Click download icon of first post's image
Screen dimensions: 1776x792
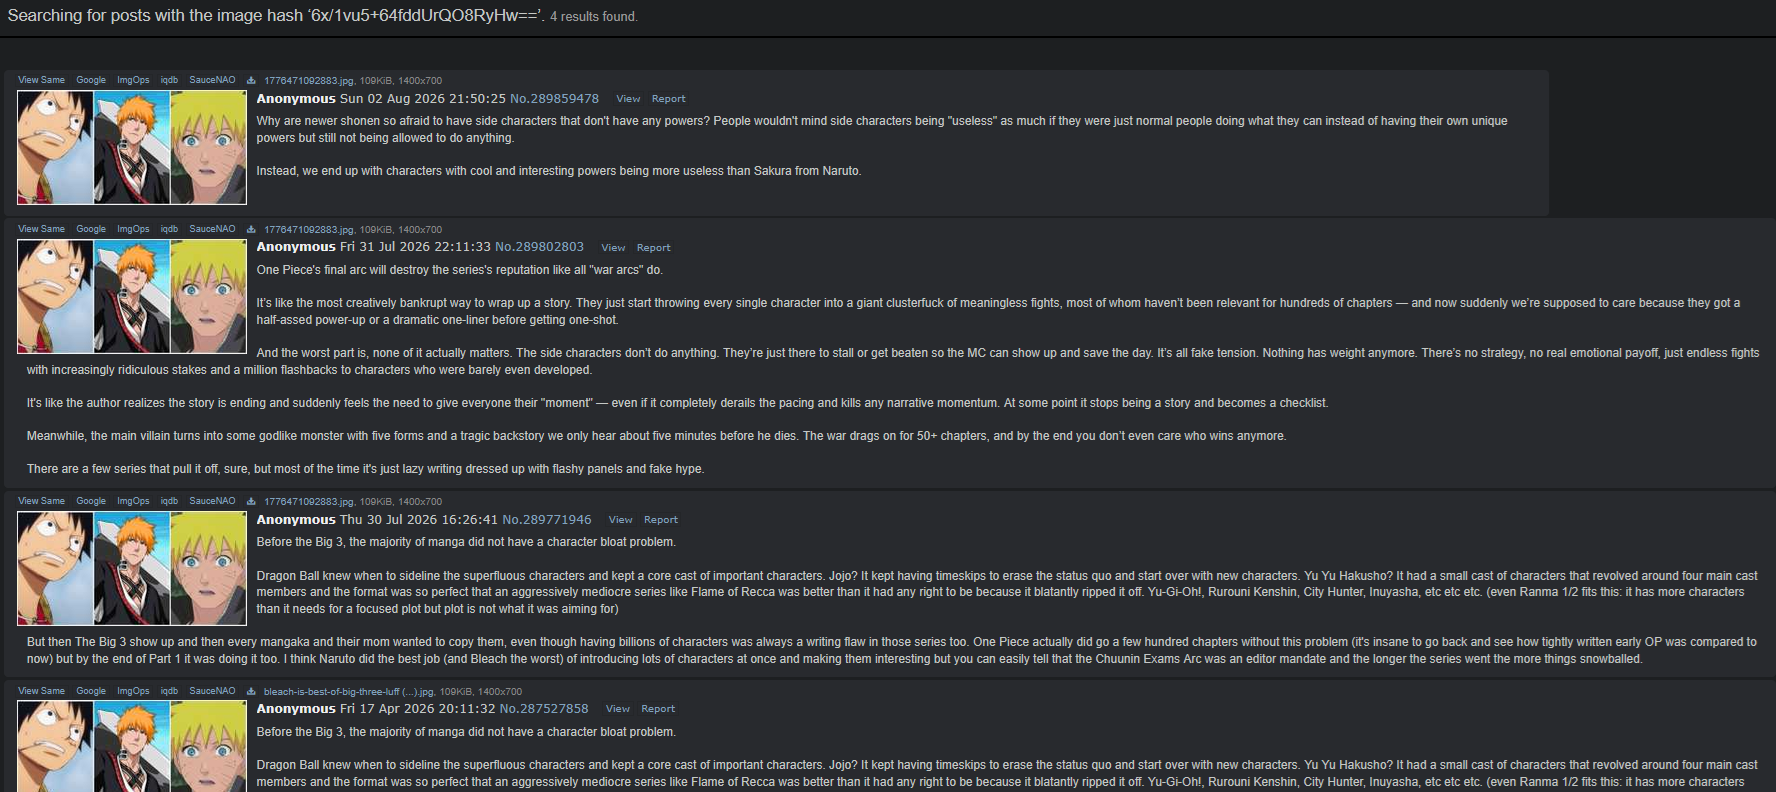pos(251,80)
